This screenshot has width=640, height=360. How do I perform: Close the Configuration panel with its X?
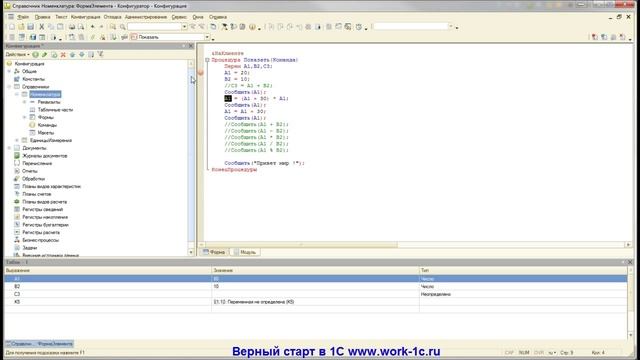(x=191, y=46)
